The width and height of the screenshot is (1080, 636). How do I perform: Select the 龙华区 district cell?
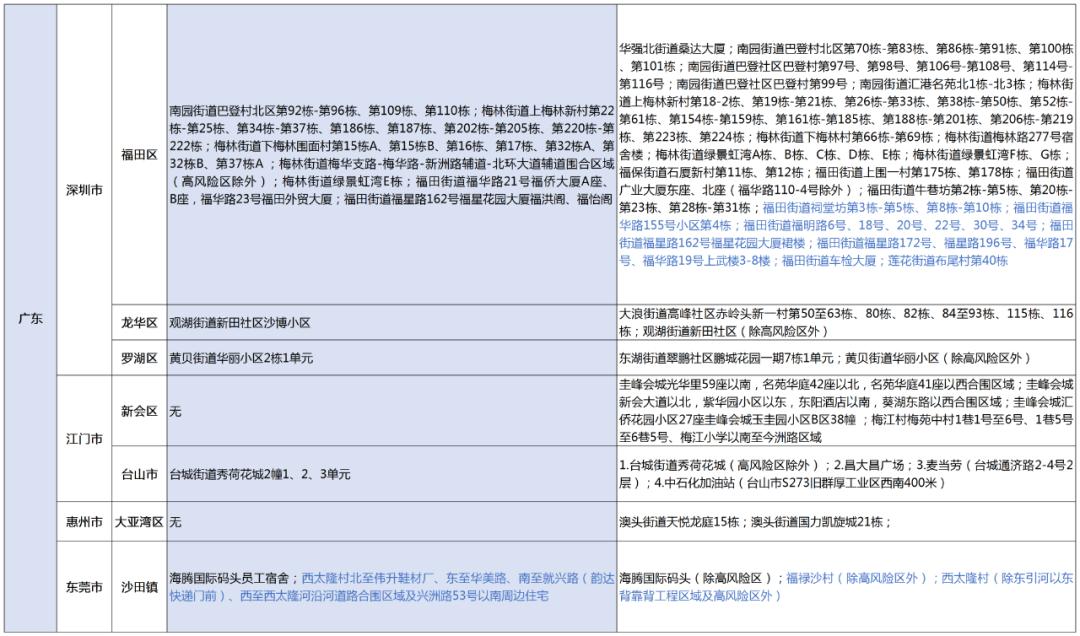coord(138,323)
